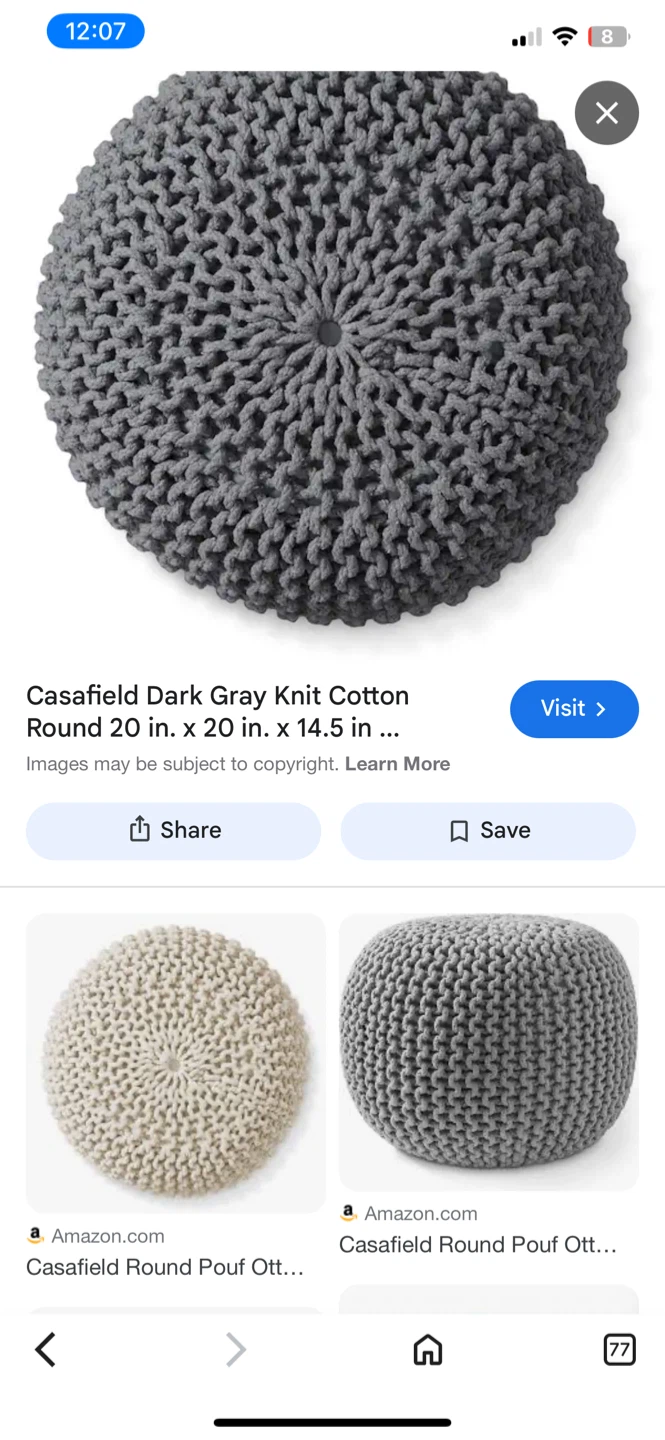Tap the 12:07 time indicator pill

click(x=96, y=31)
